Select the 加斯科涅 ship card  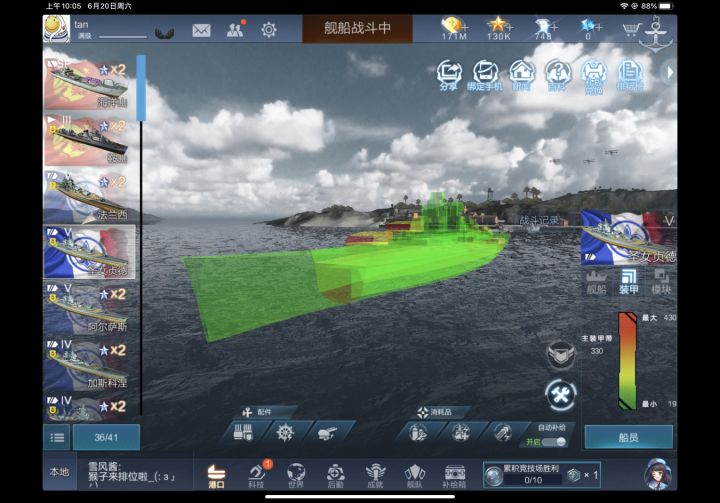90,364
